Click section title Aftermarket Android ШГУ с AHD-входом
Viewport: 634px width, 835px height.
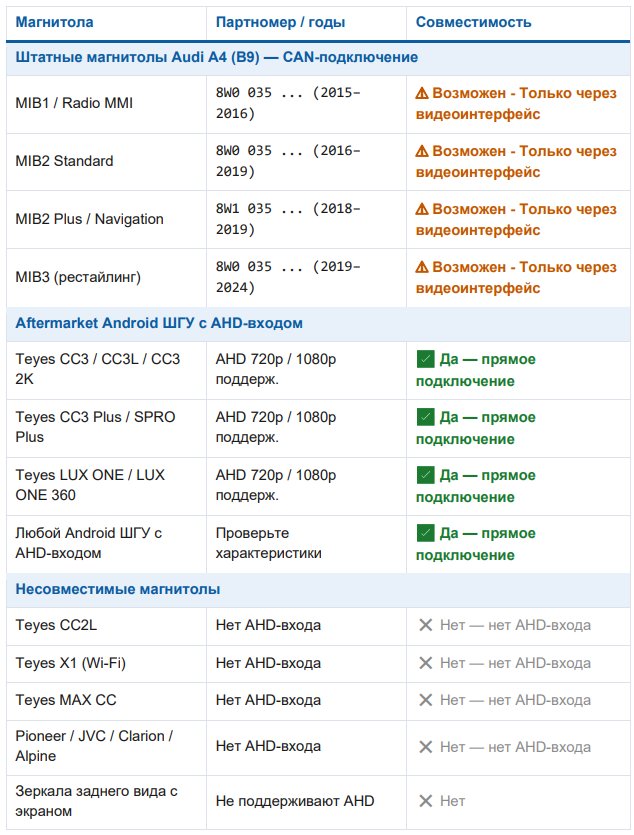(x=159, y=323)
